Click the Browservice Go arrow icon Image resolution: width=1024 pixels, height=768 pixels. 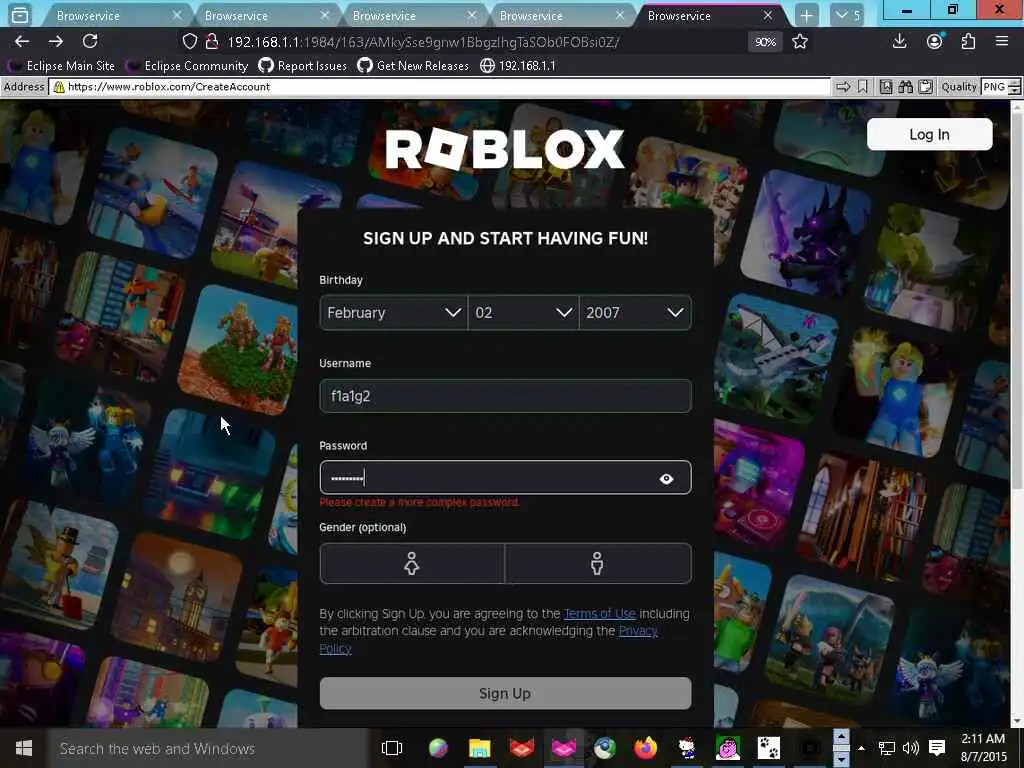tap(843, 87)
